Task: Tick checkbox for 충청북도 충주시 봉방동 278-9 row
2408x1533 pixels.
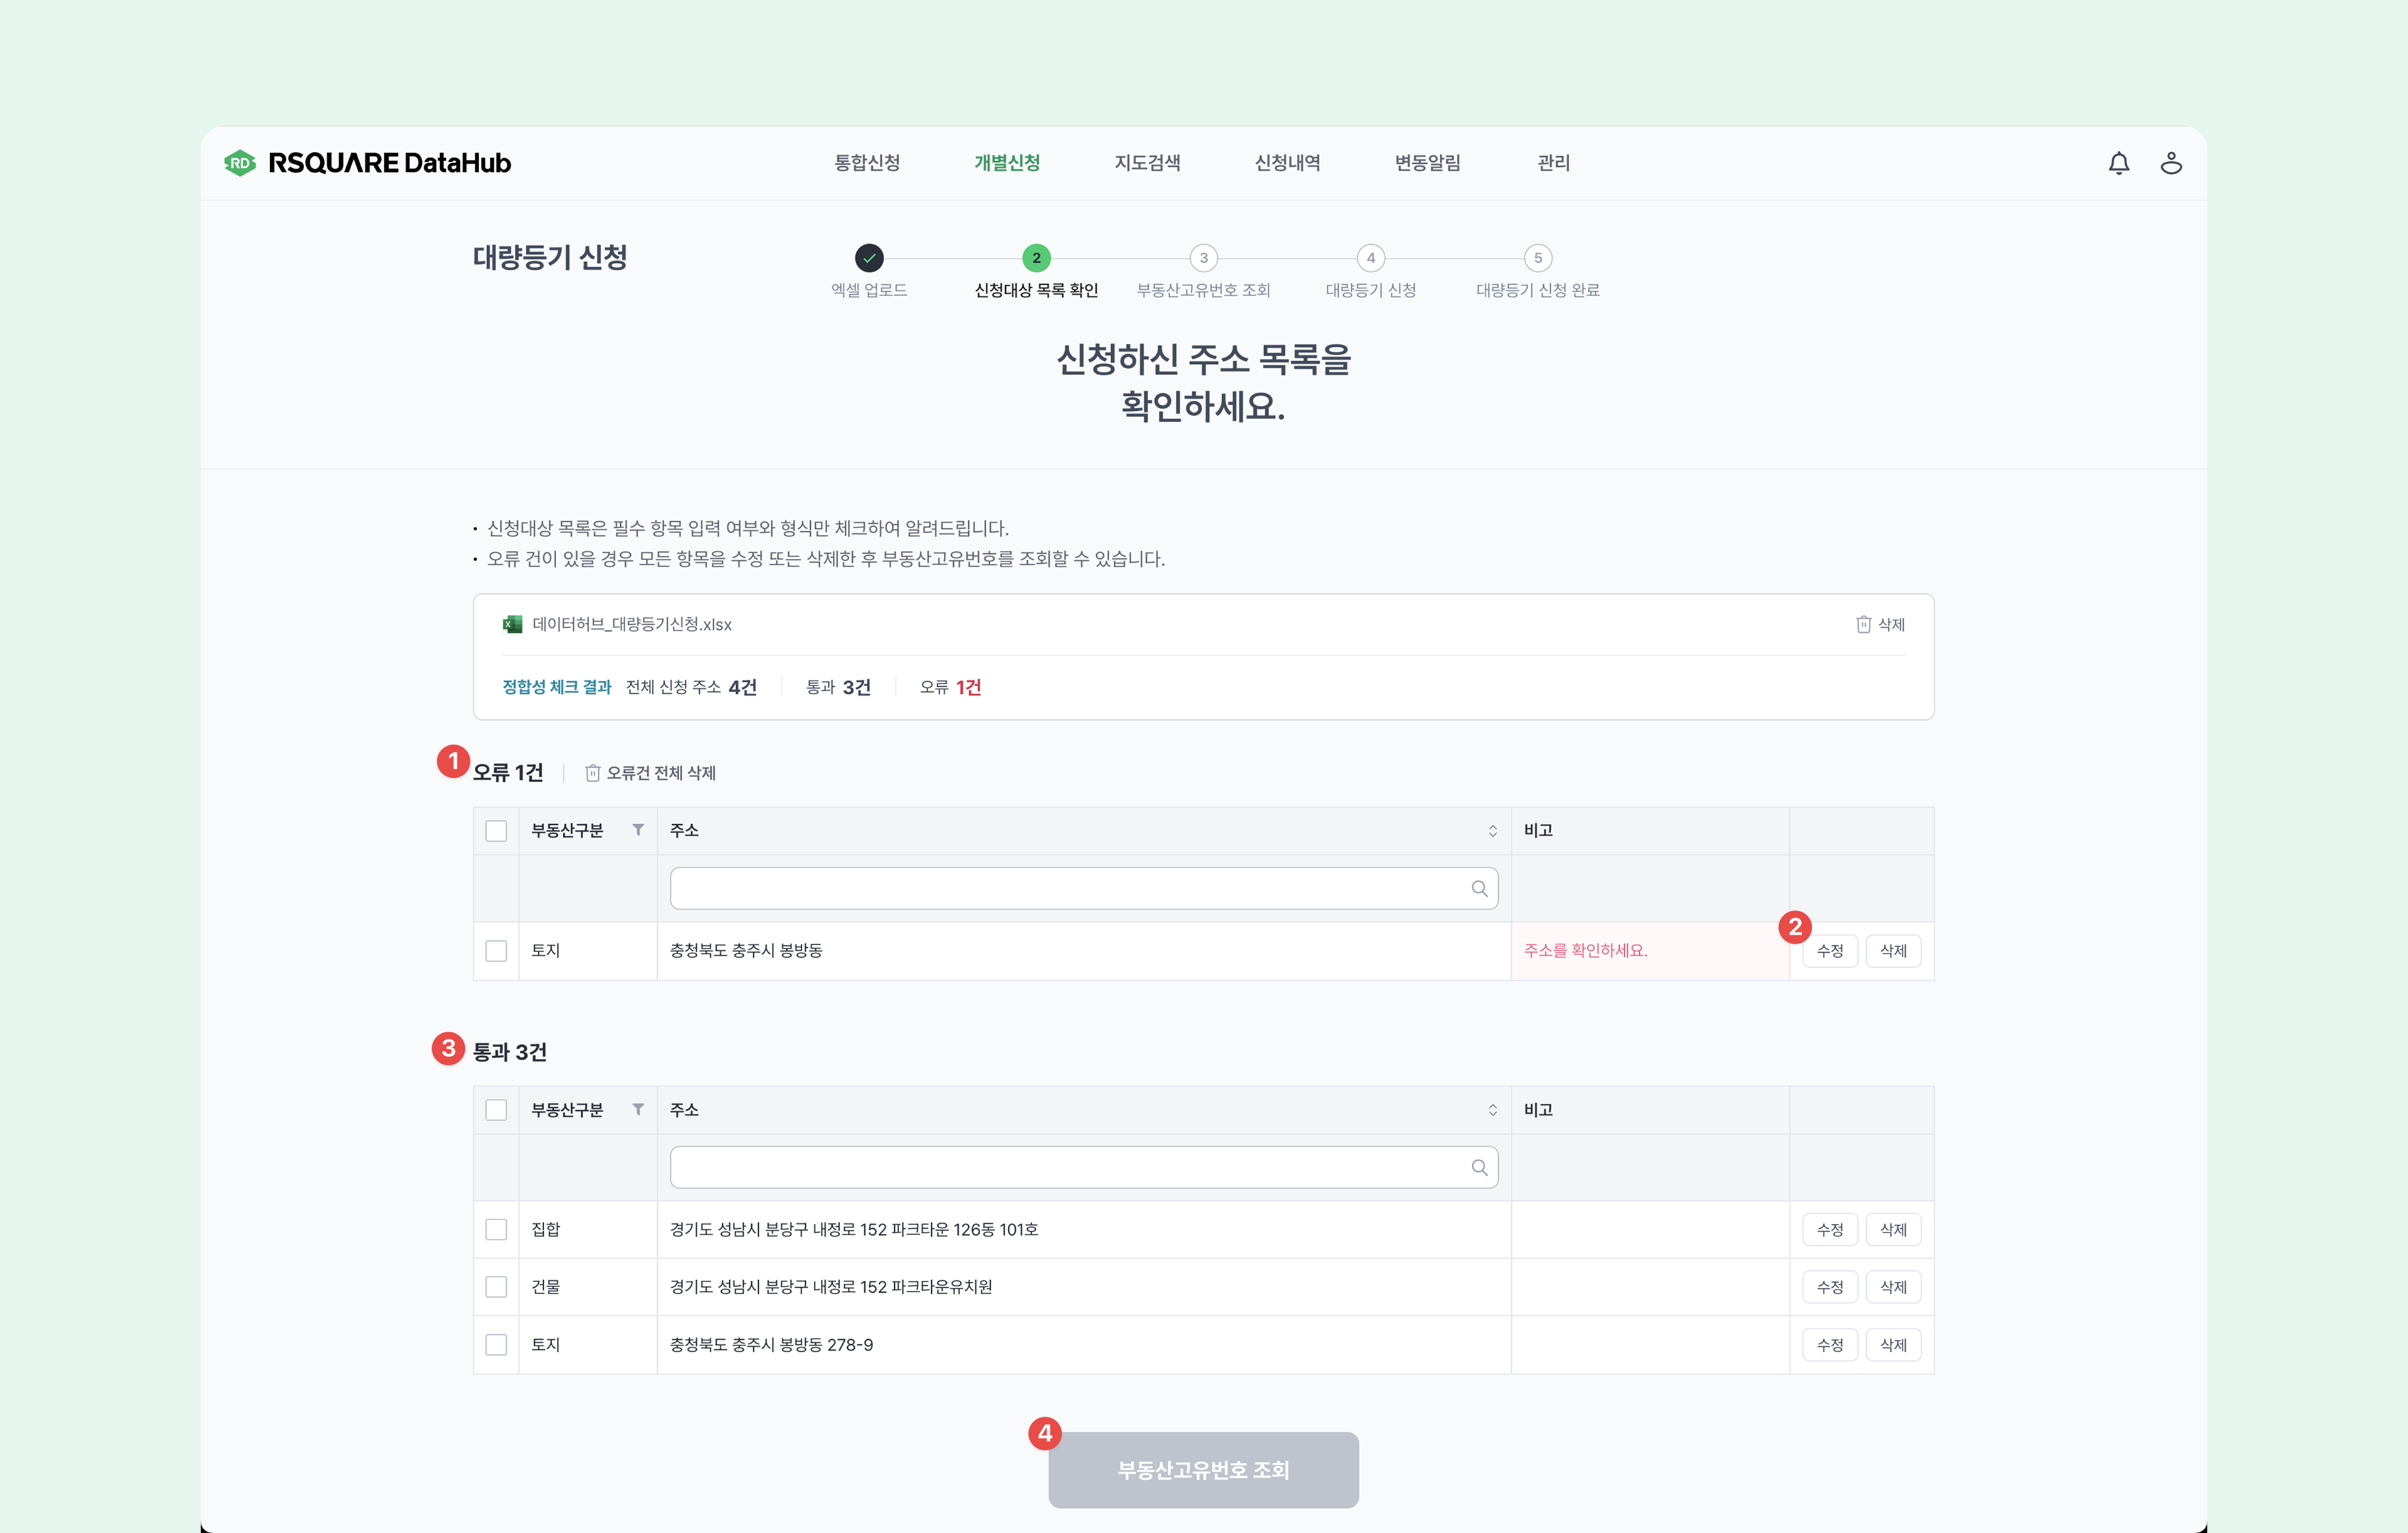Action: pos(496,1344)
